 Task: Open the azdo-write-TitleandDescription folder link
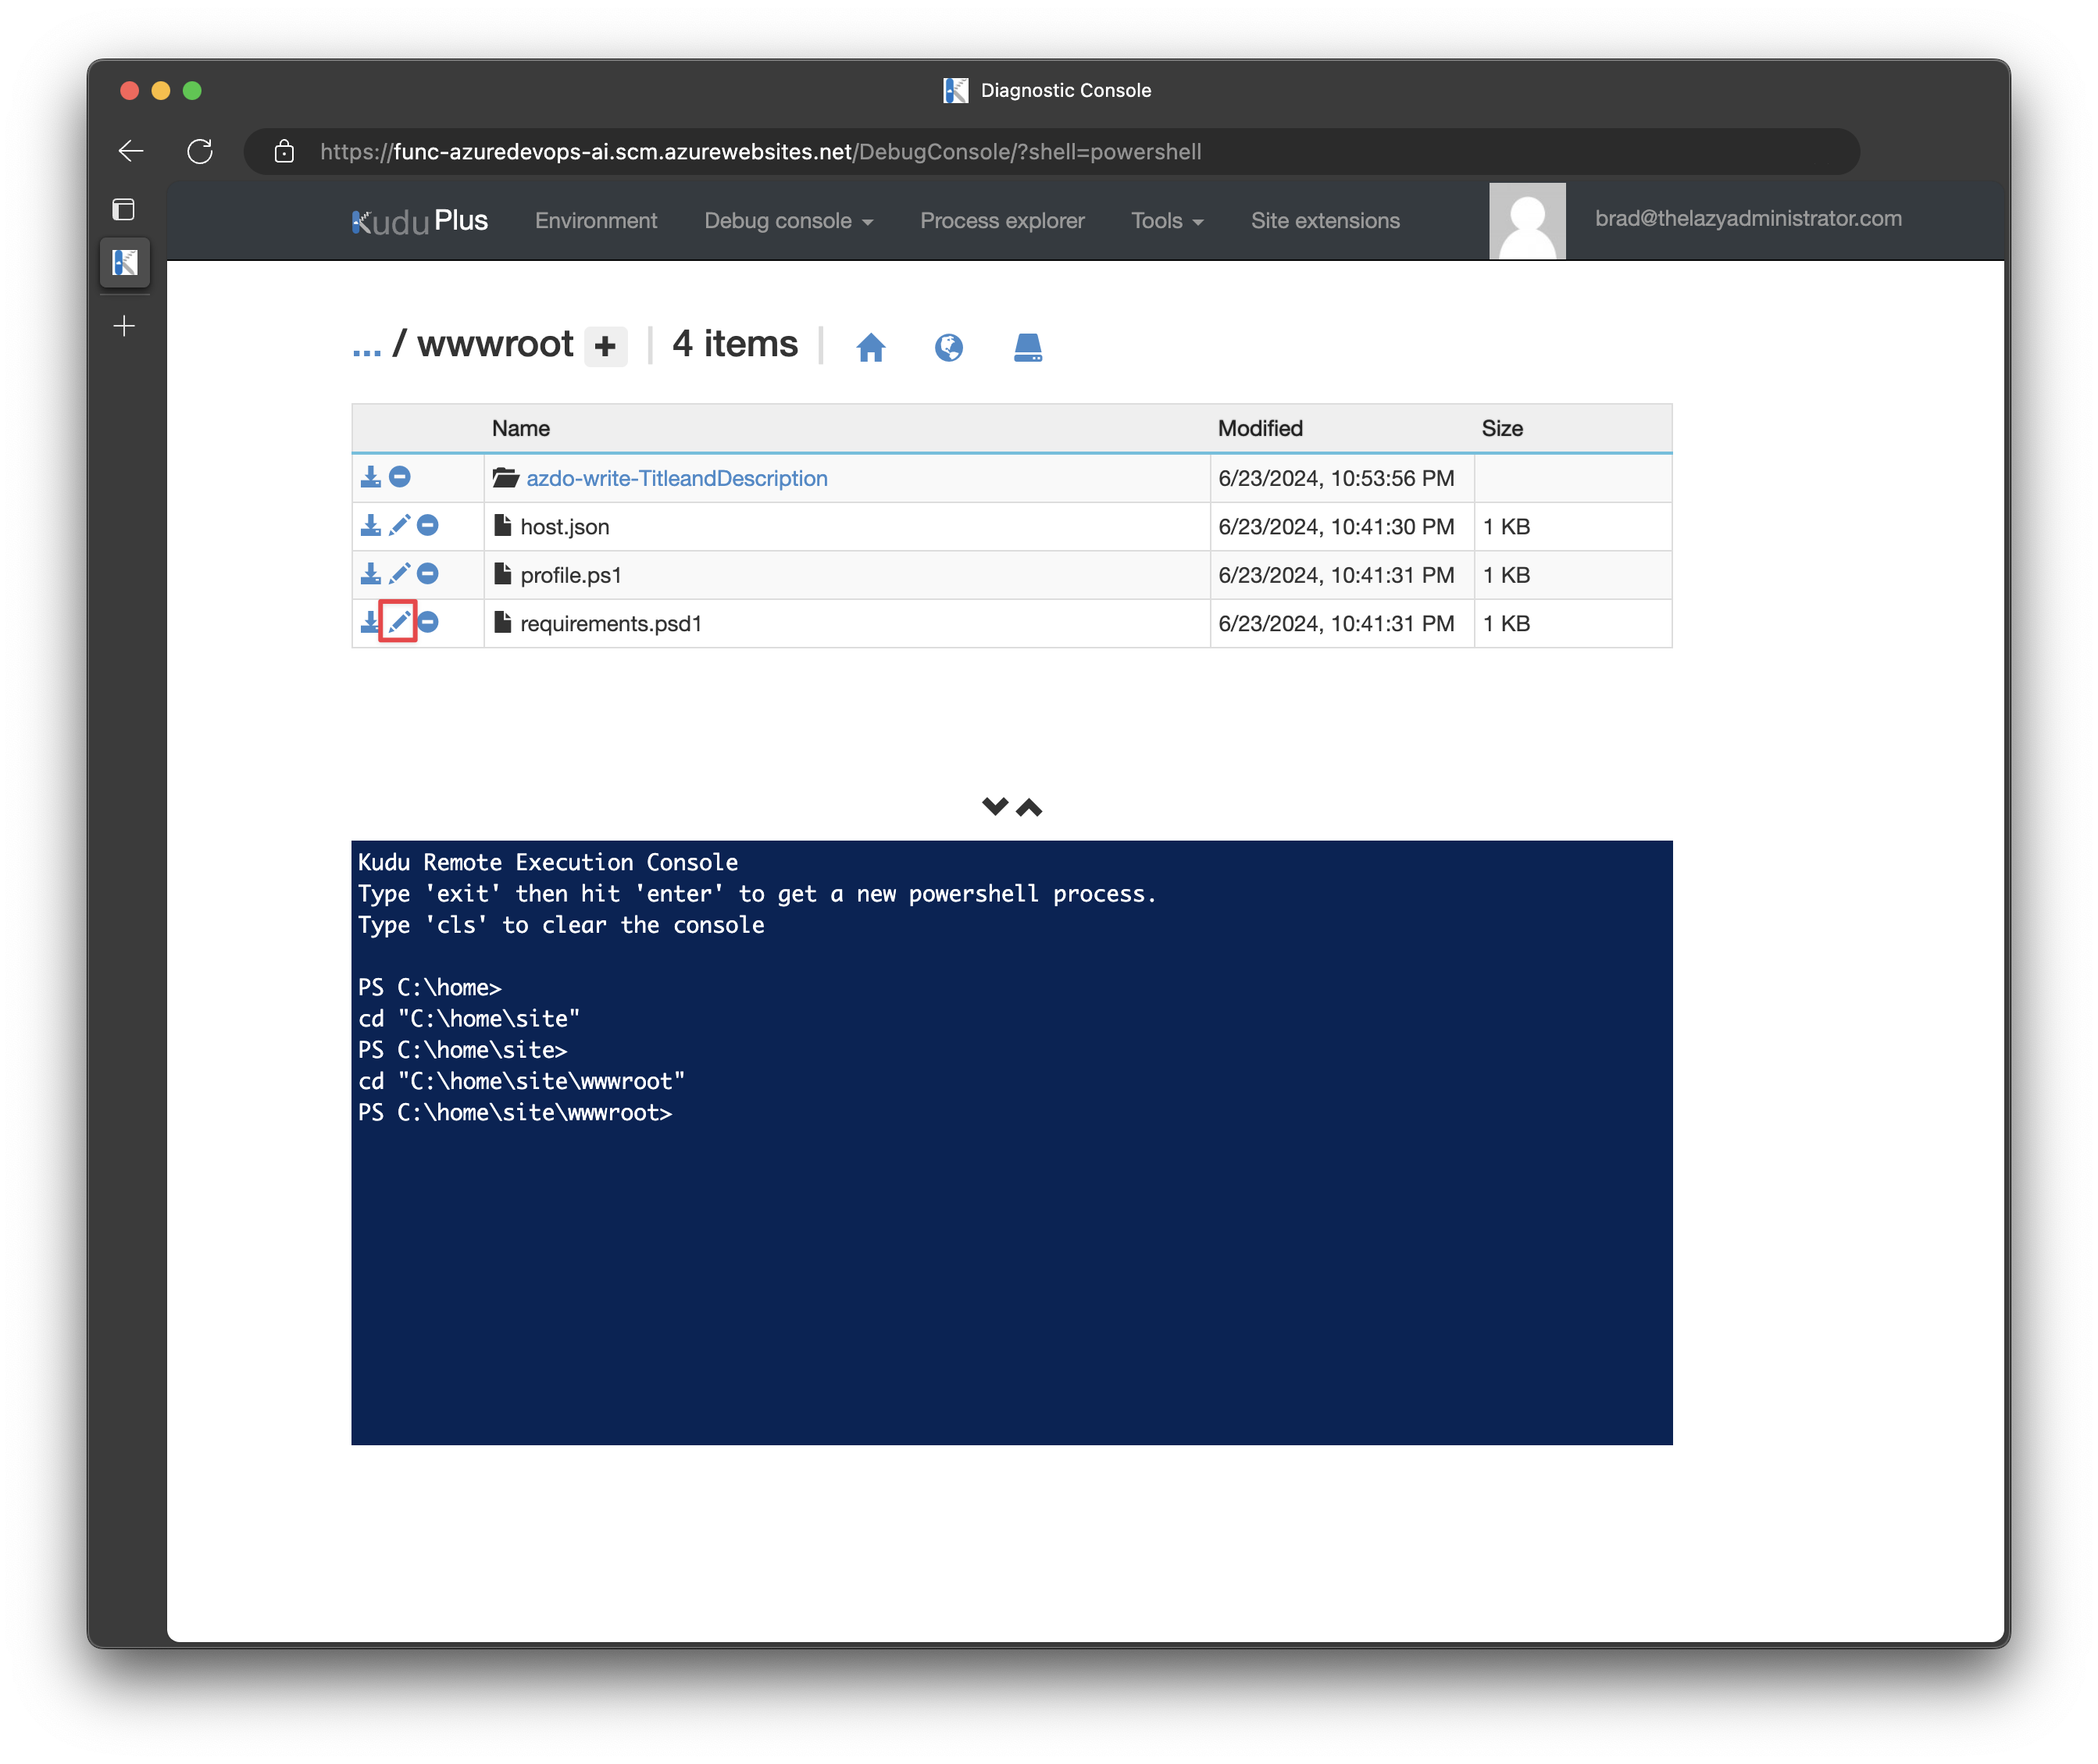(677, 478)
